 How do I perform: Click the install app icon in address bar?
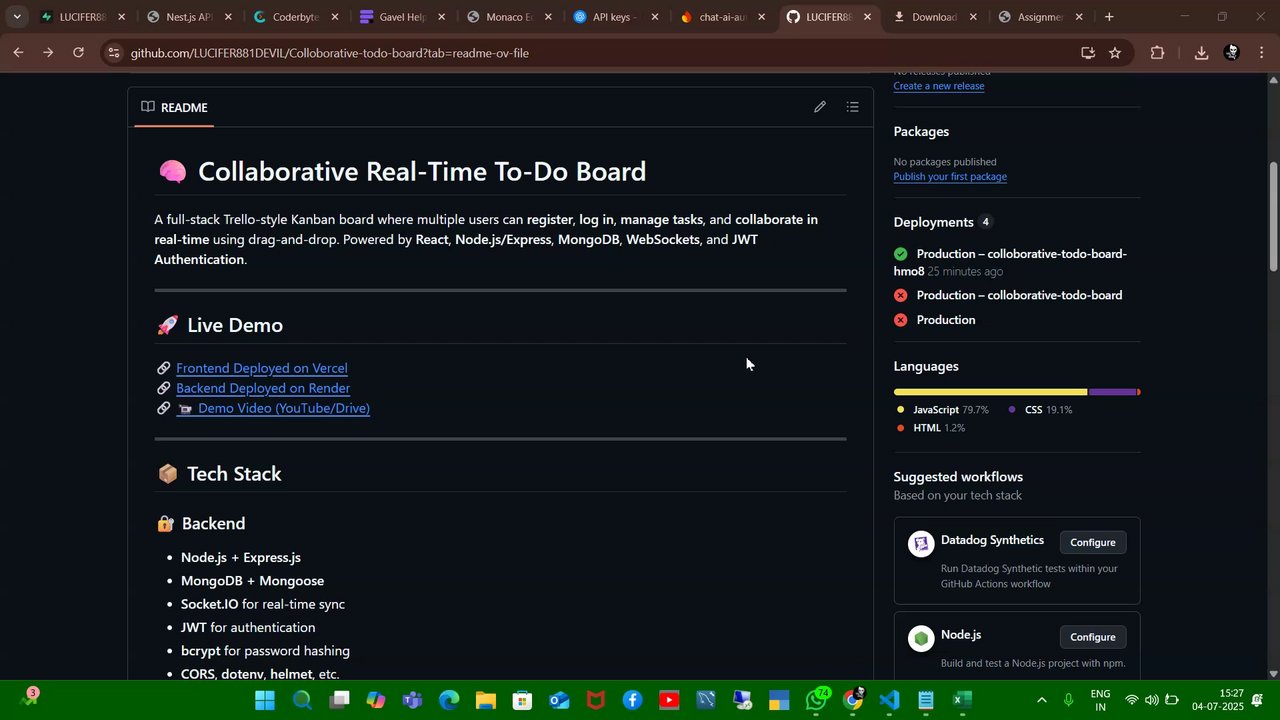click(1088, 53)
